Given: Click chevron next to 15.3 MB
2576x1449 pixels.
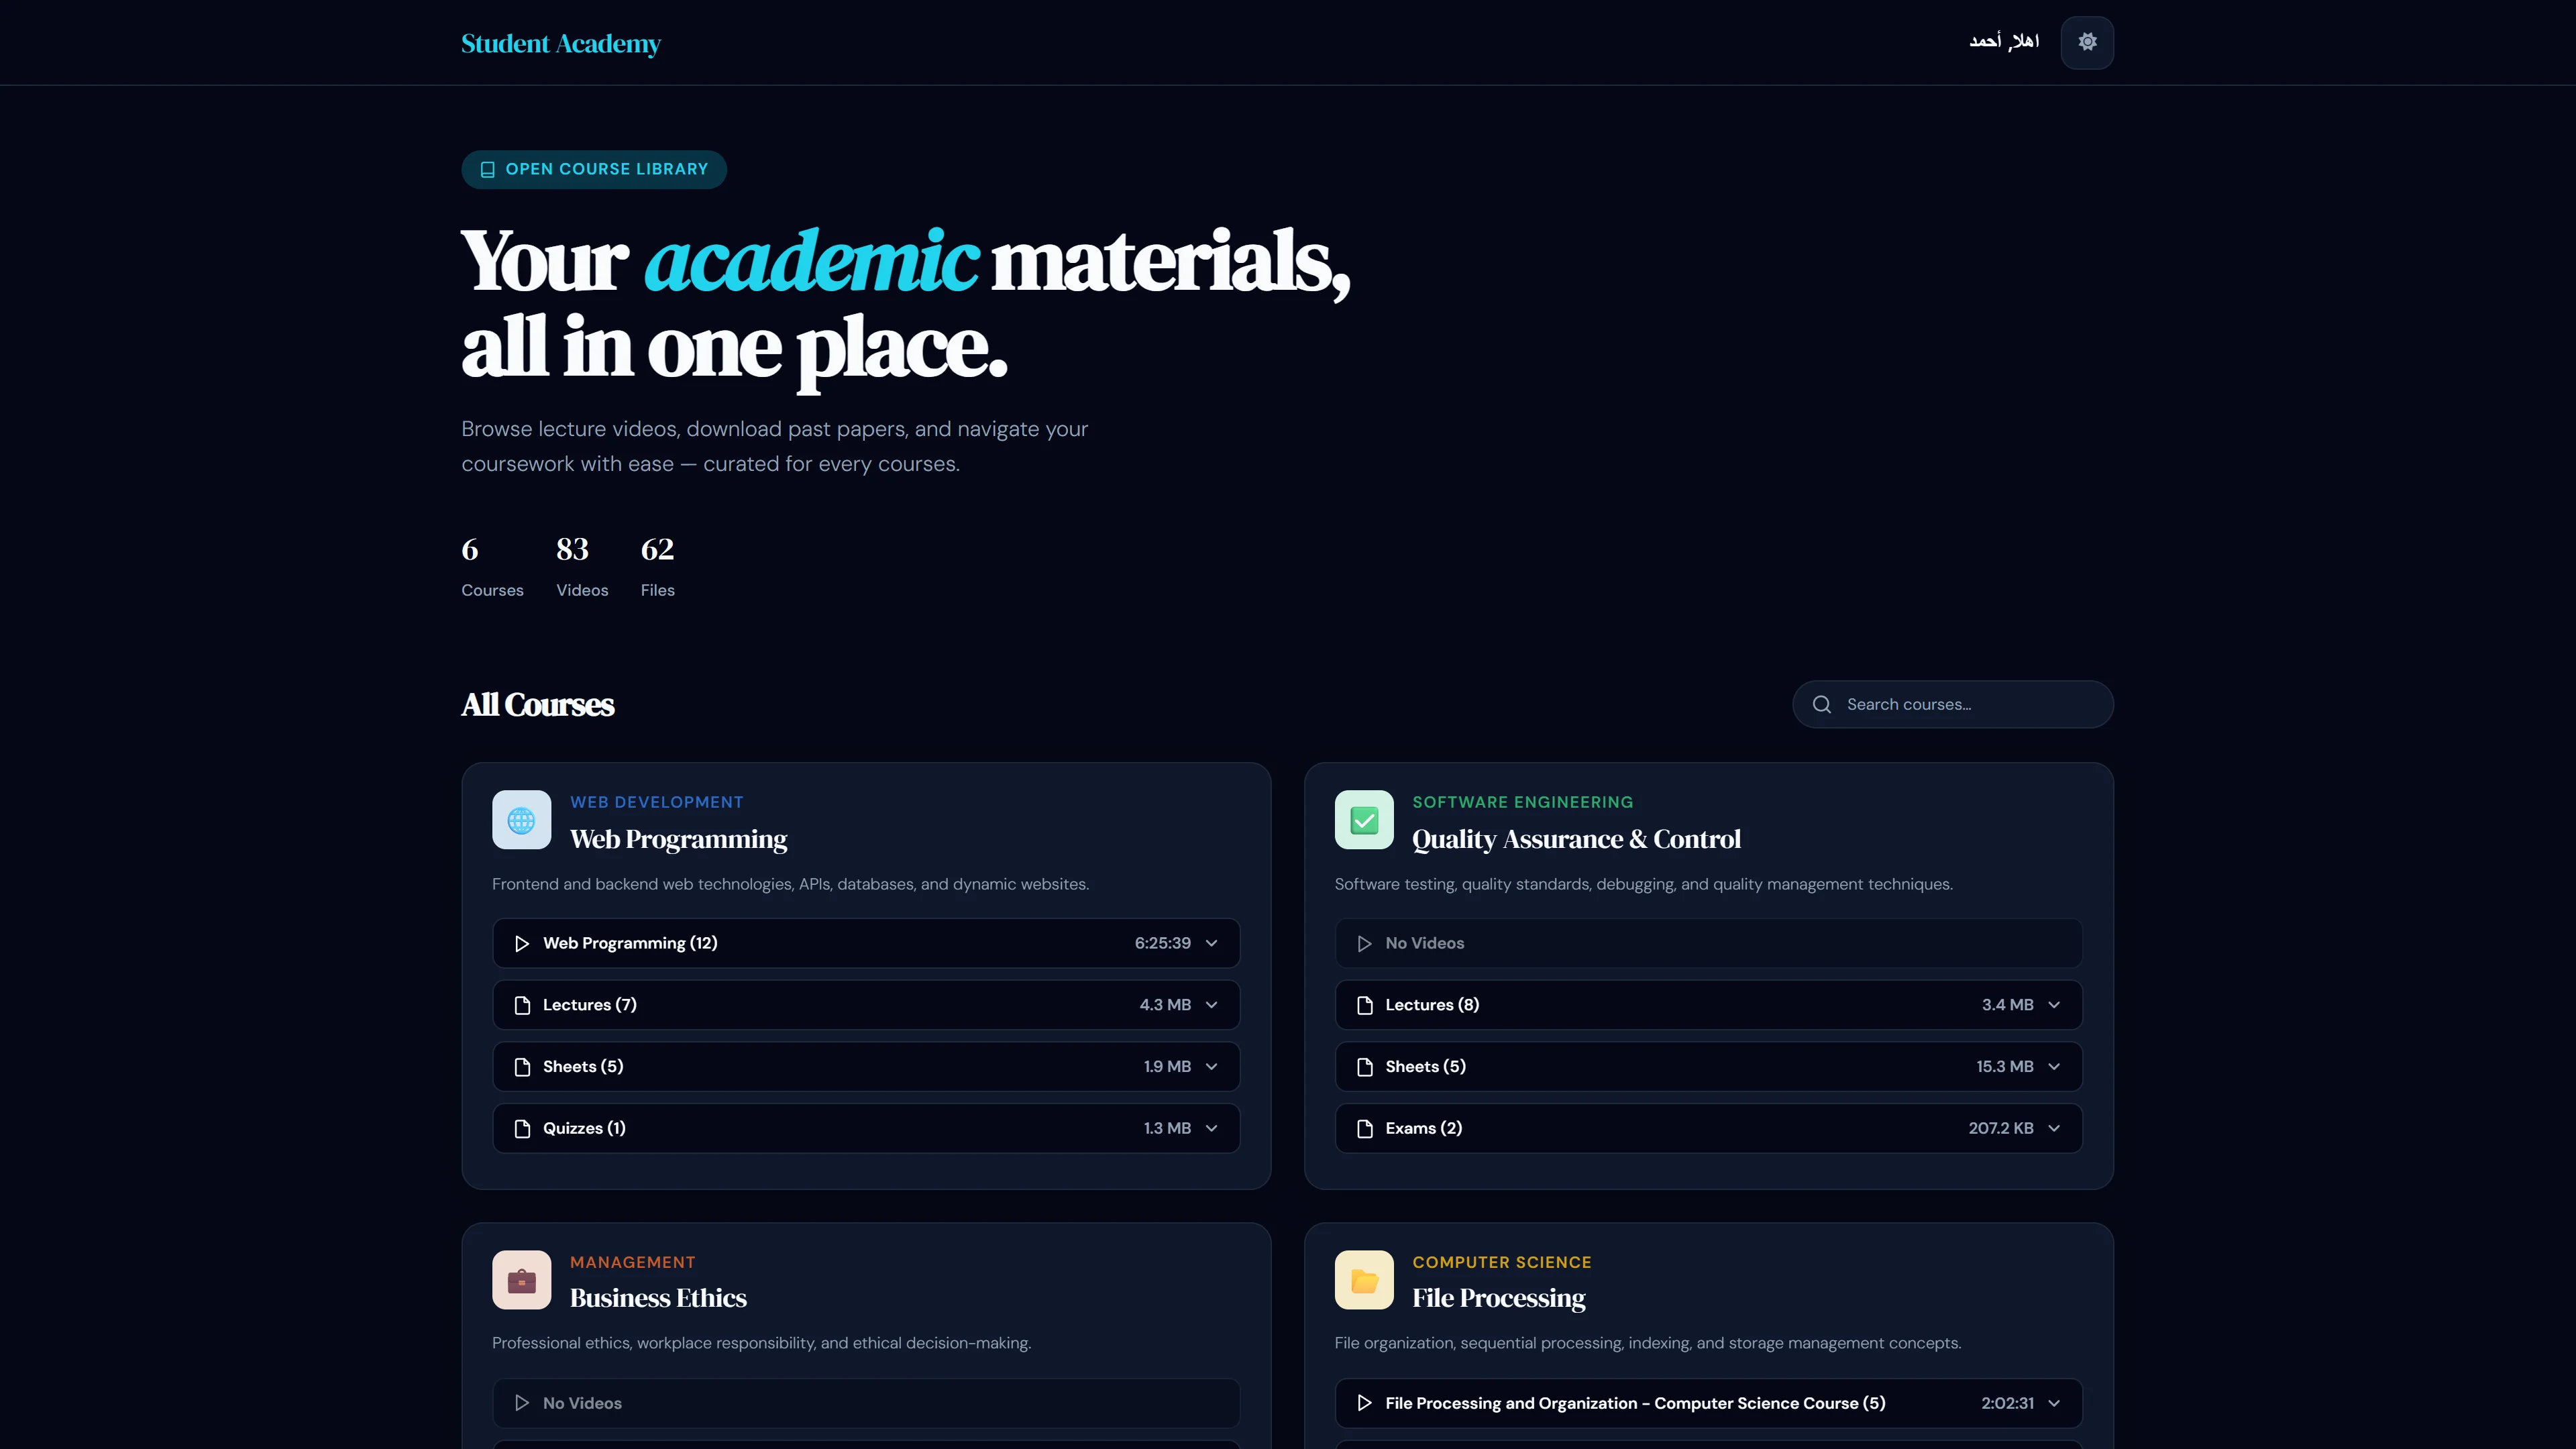Looking at the screenshot, I should point(2054,1067).
